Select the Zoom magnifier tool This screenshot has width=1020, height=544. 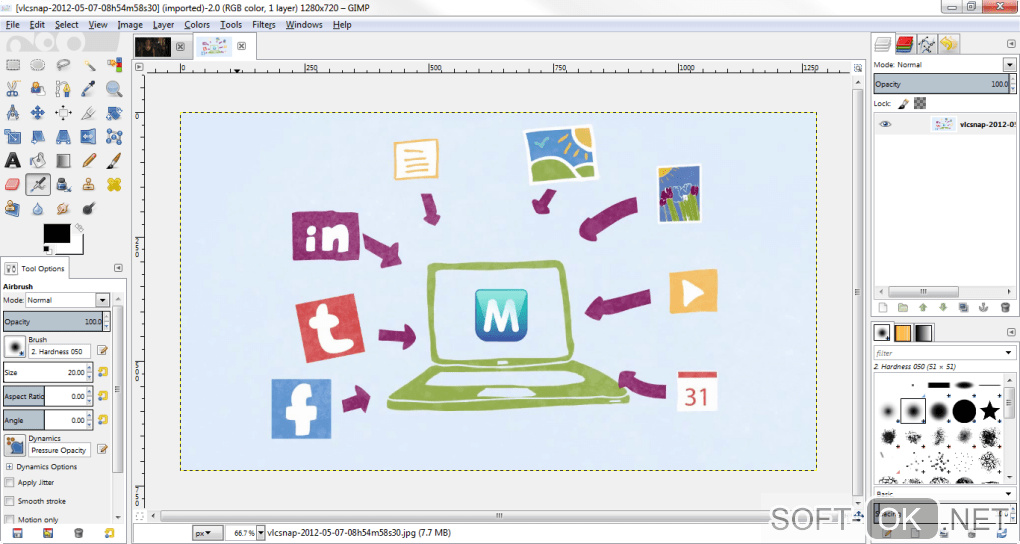(114, 88)
